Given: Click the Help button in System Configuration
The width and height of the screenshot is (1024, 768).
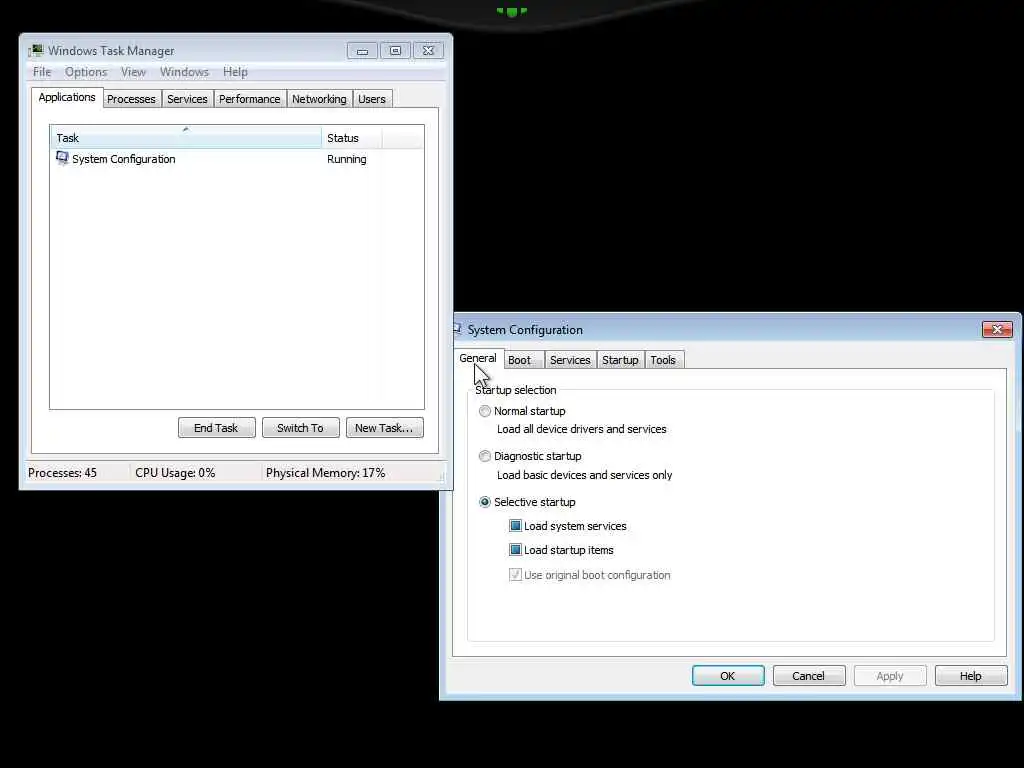Looking at the screenshot, I should click(x=970, y=676).
